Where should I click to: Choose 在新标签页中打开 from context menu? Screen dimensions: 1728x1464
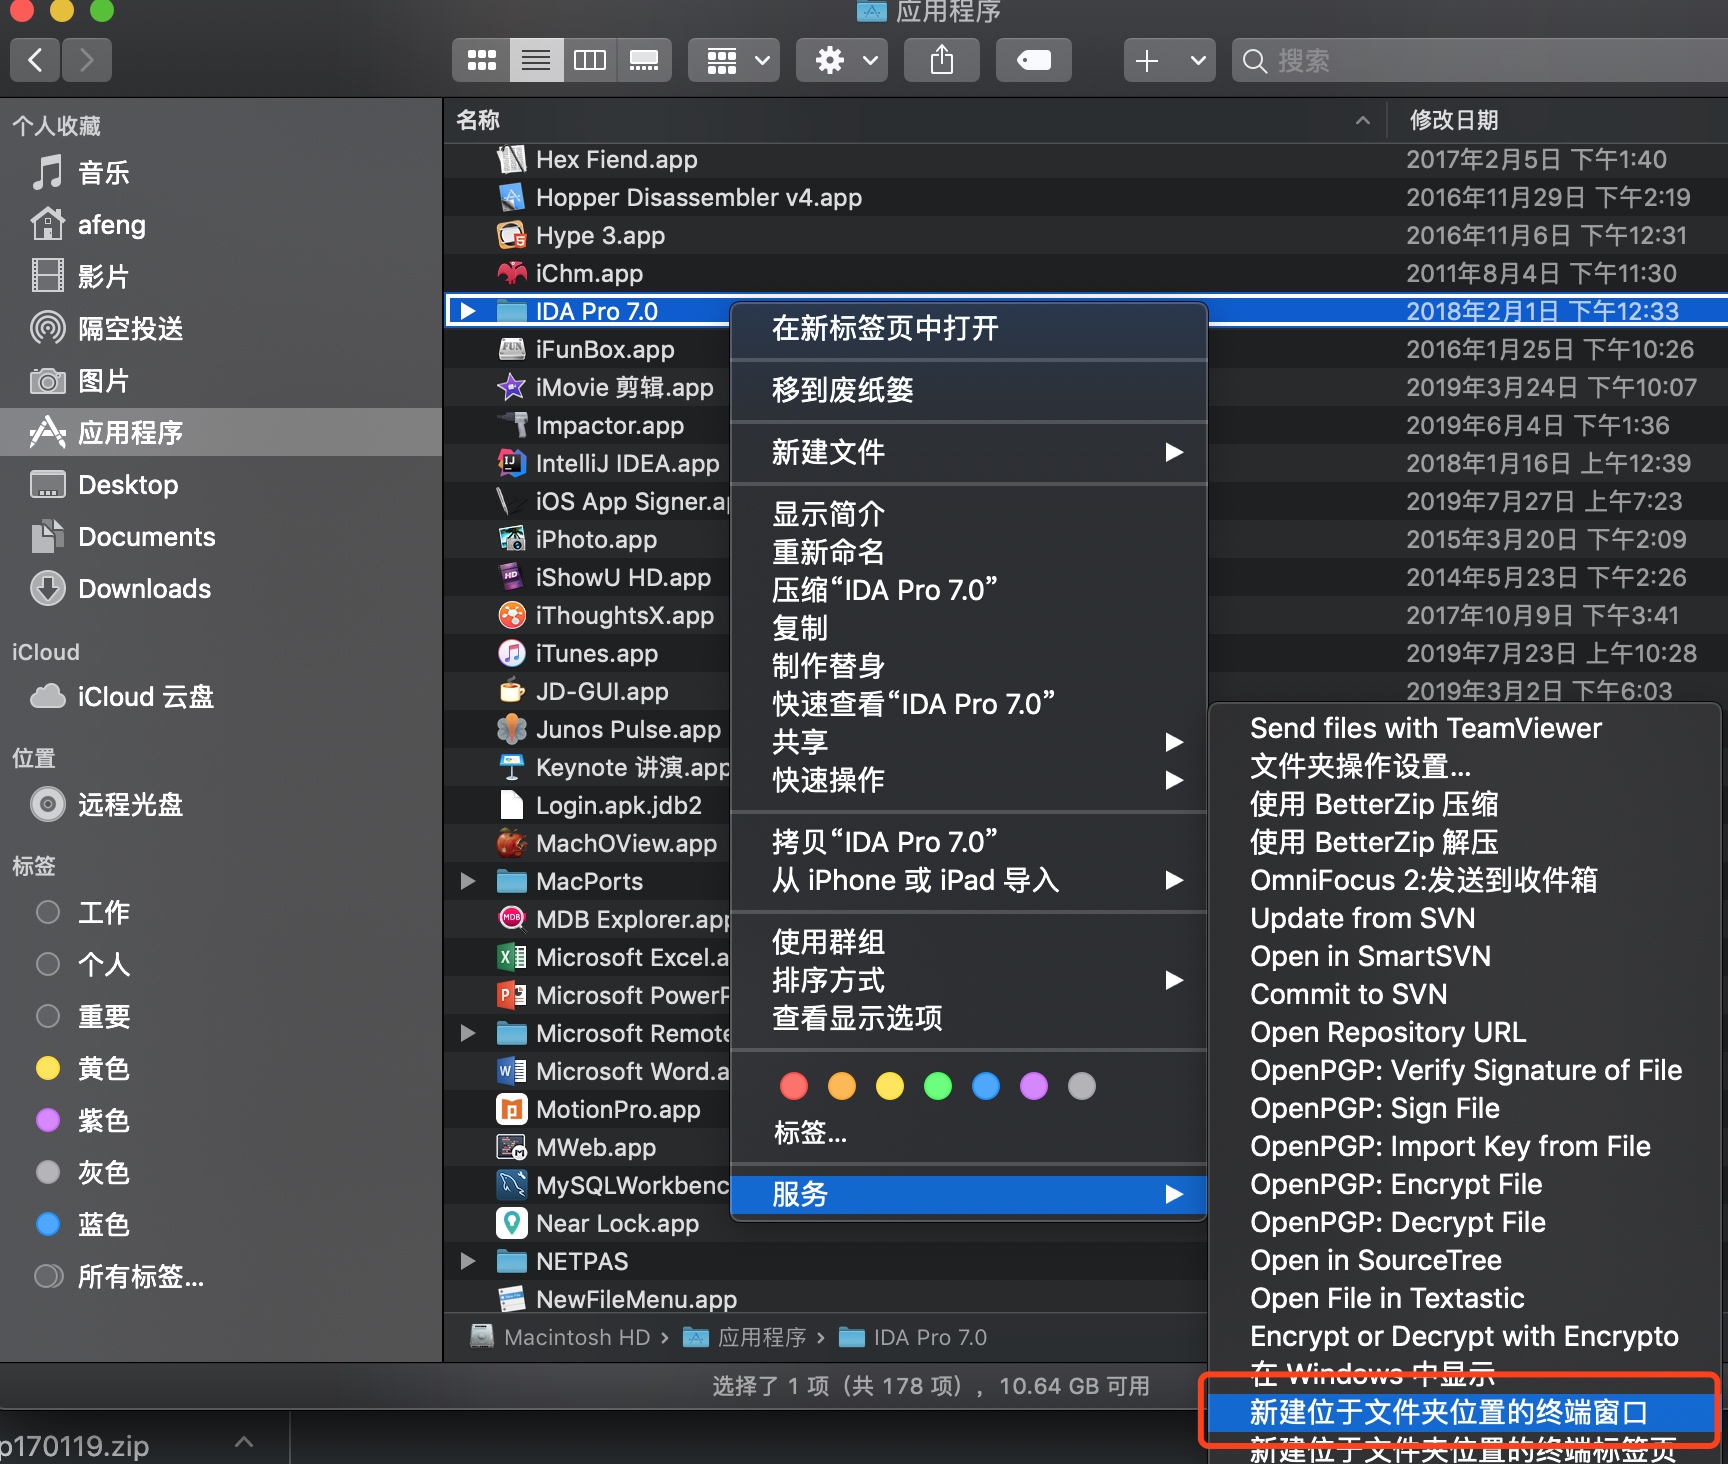pos(969,328)
